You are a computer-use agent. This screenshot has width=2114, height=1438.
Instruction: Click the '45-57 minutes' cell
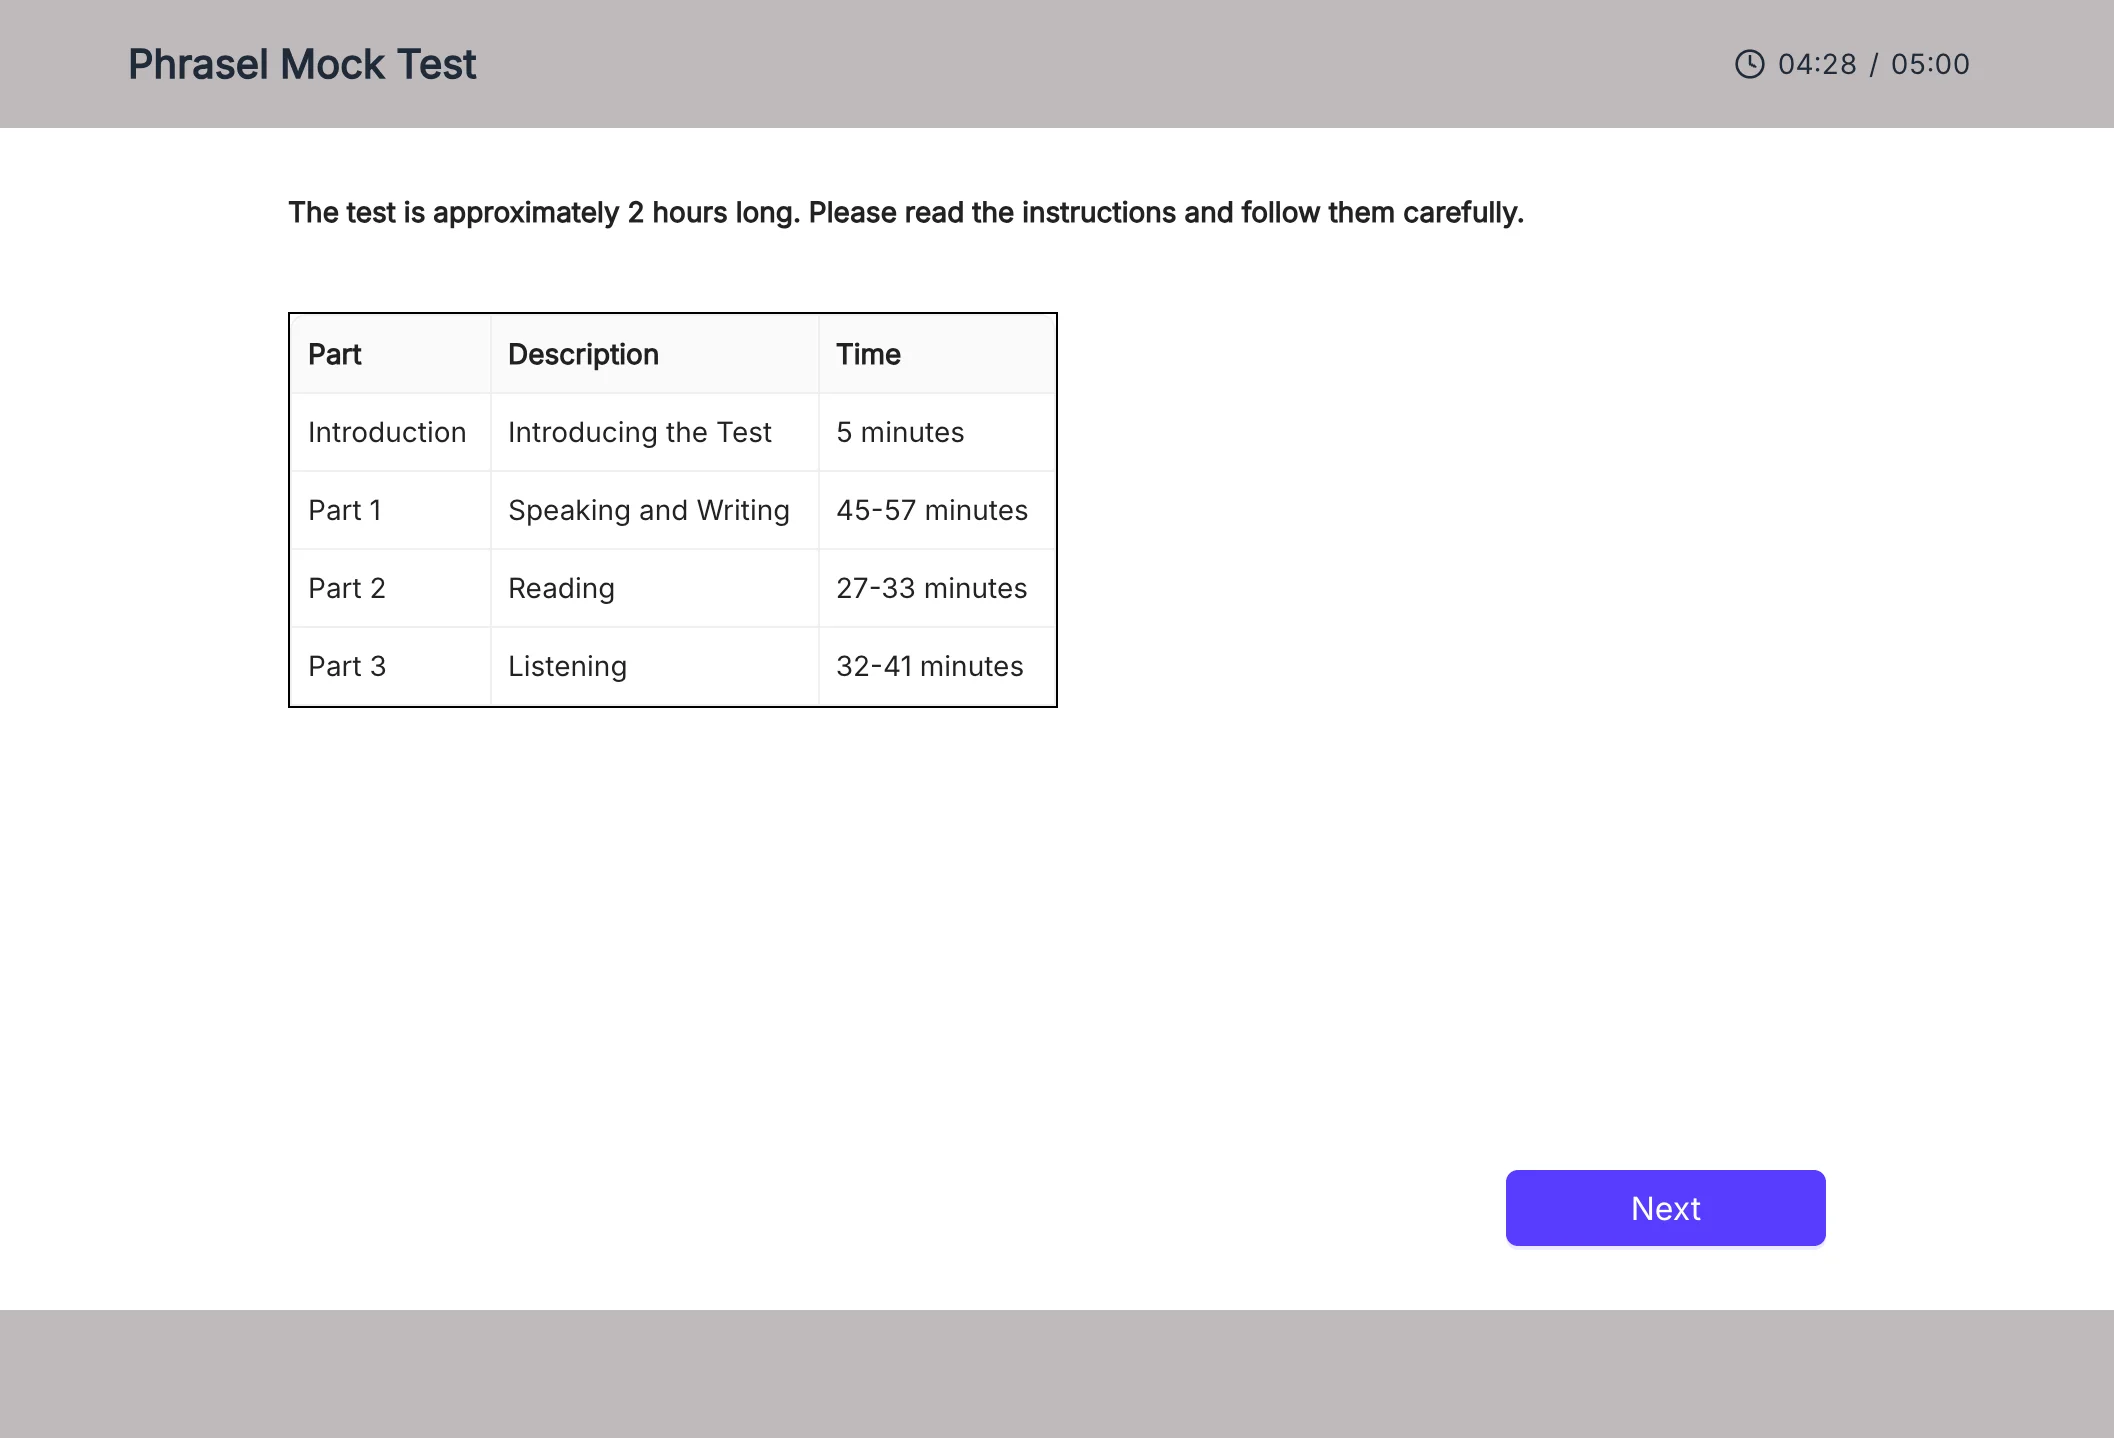937,510
